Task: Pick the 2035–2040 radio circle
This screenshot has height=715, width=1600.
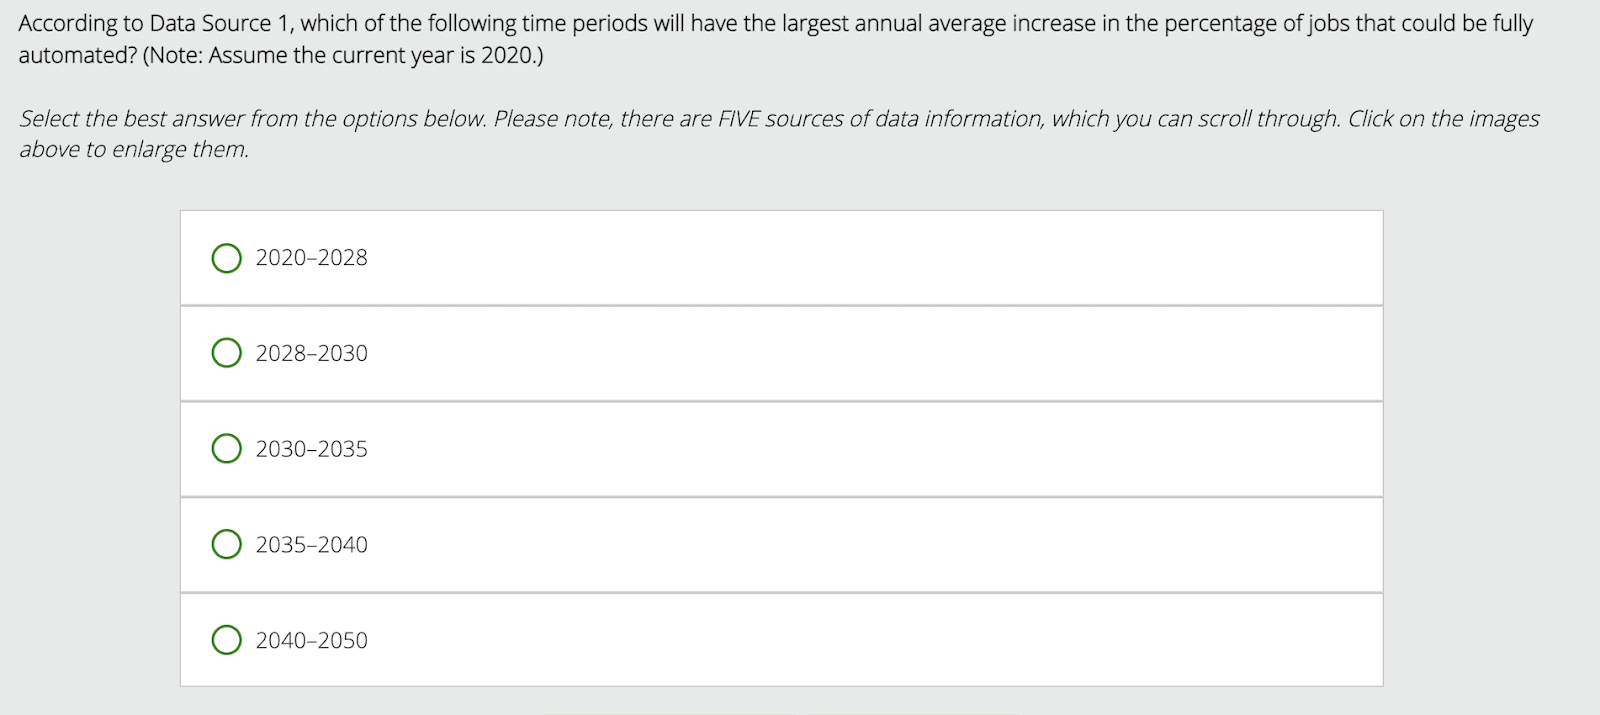Action: click(x=227, y=544)
